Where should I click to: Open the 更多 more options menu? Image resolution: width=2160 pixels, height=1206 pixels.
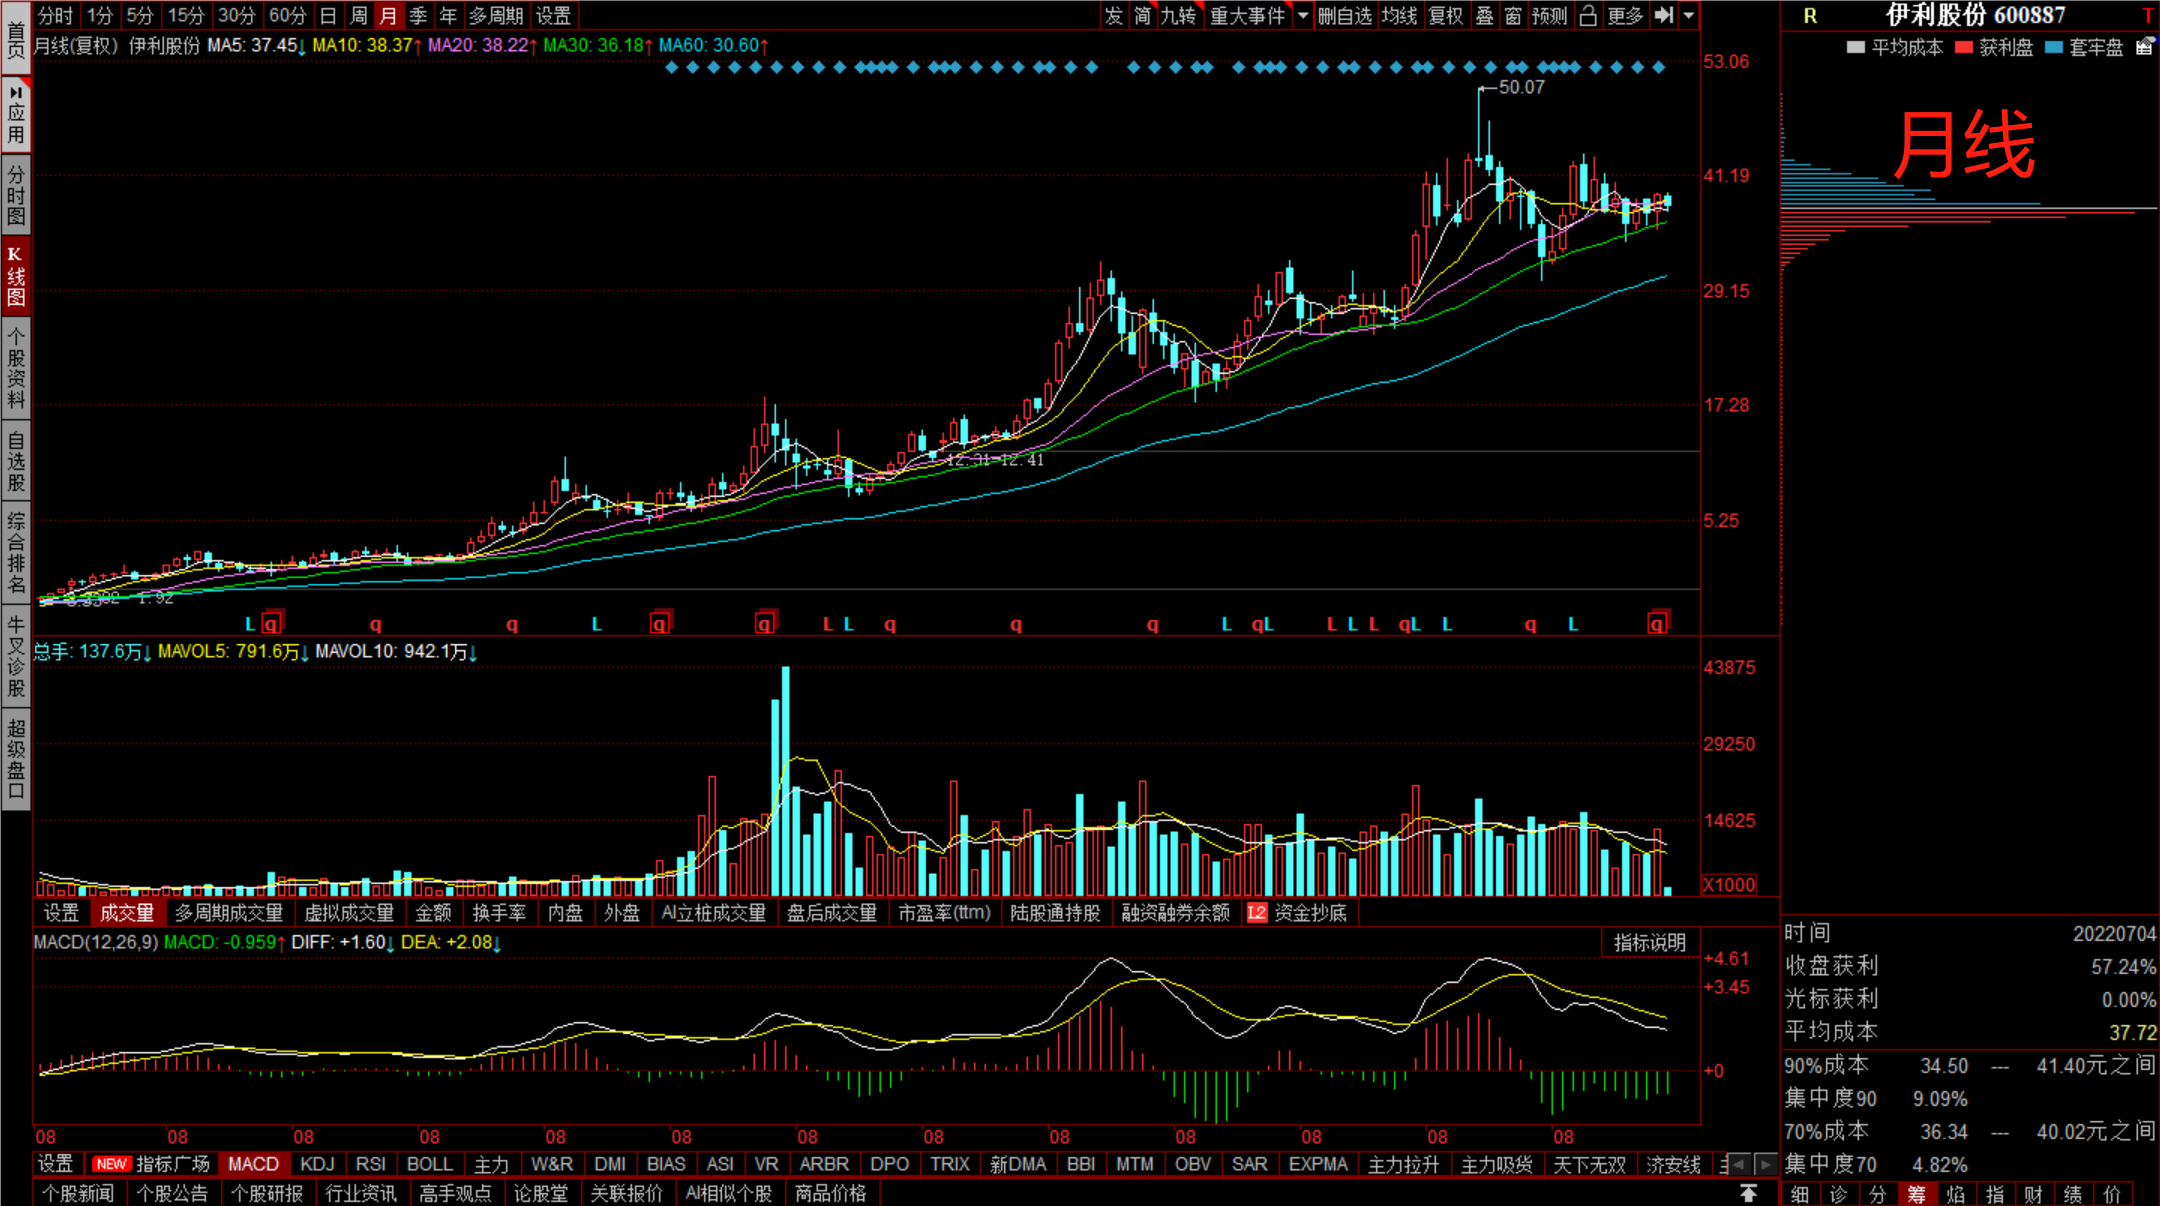coord(1625,15)
